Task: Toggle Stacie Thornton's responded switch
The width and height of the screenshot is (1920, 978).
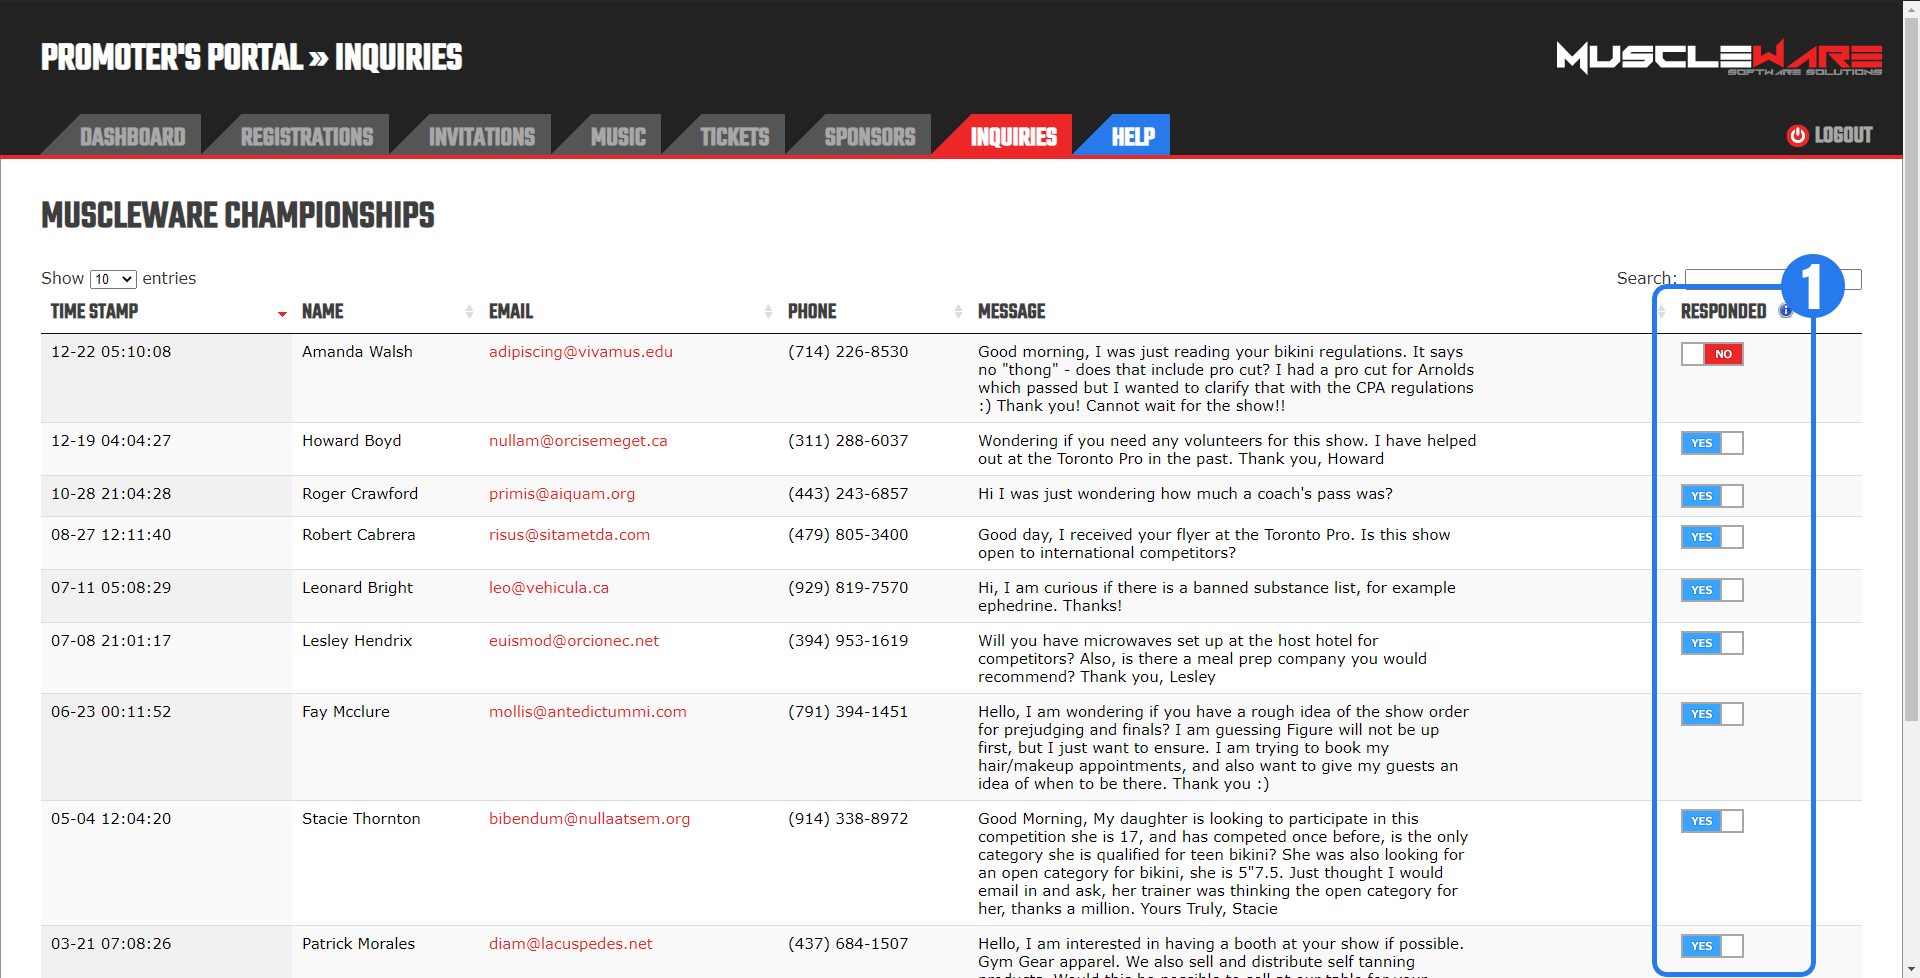Action: [x=1711, y=821]
